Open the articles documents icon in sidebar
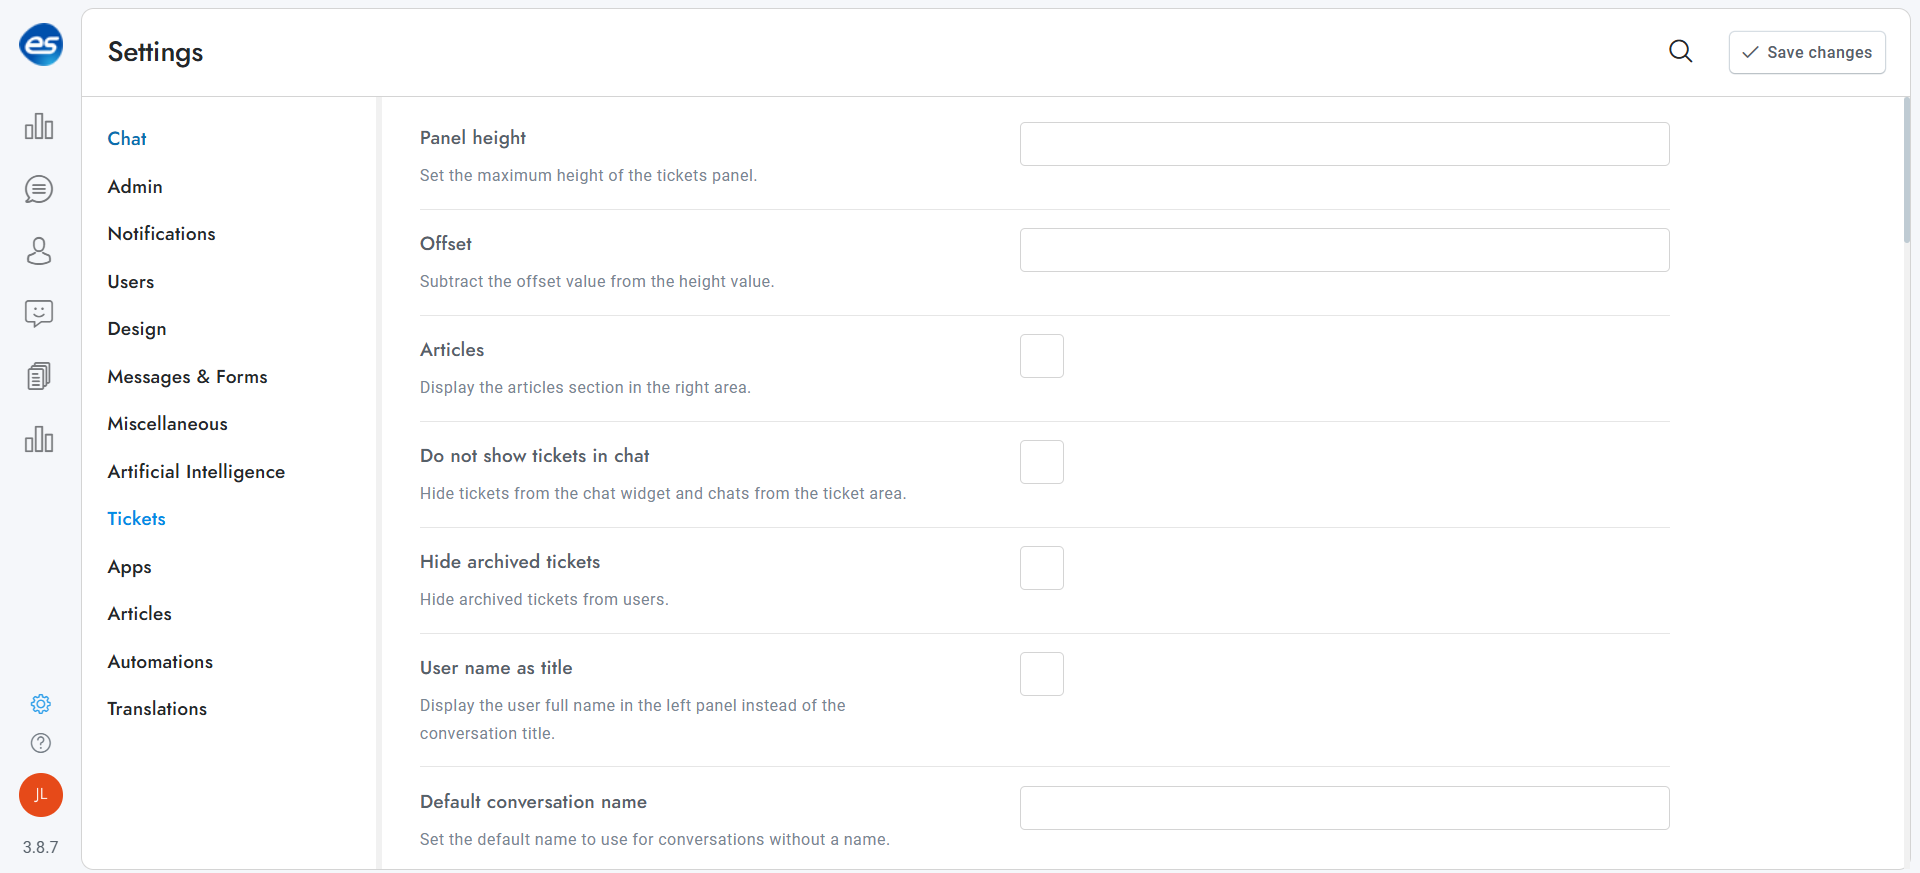The height and width of the screenshot is (873, 1920). 39,375
